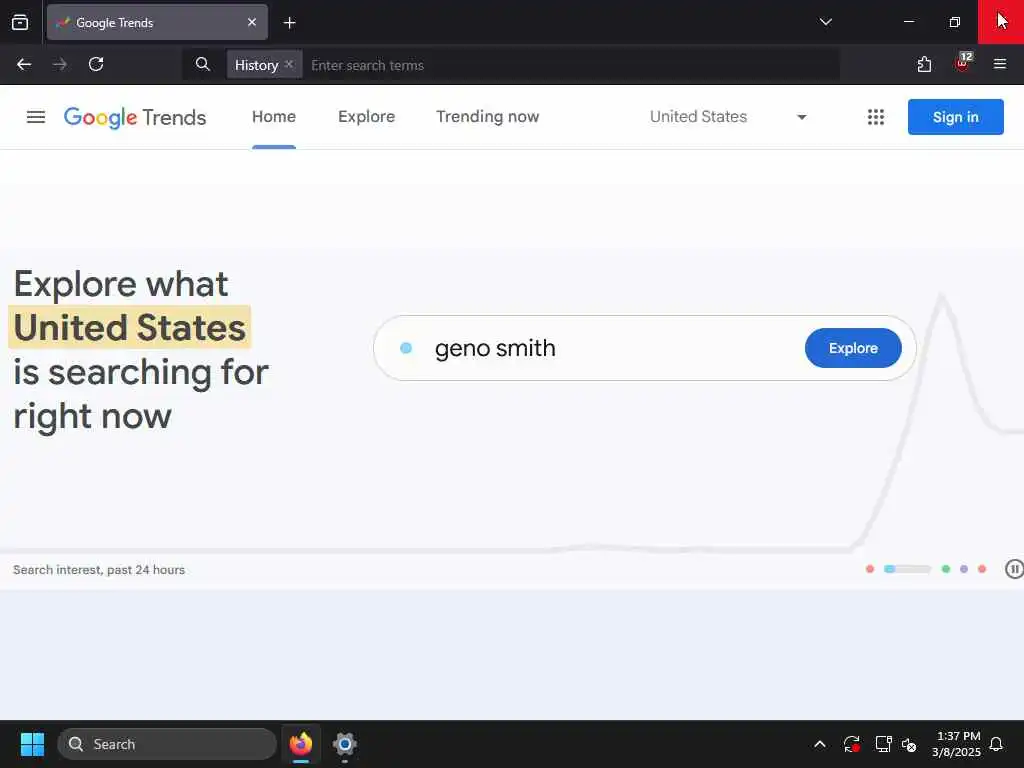The width and height of the screenshot is (1024, 768).
Task: Open the Firefox application menu
Action: coord(999,64)
